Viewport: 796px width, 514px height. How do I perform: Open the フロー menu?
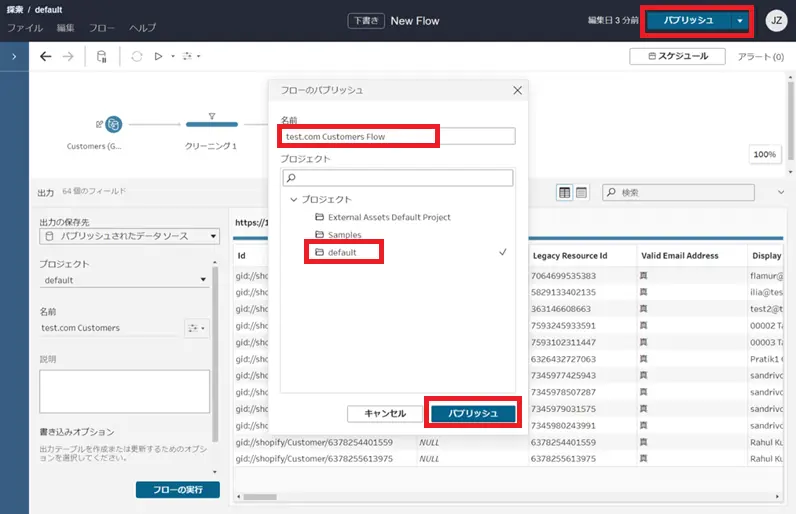pos(102,28)
